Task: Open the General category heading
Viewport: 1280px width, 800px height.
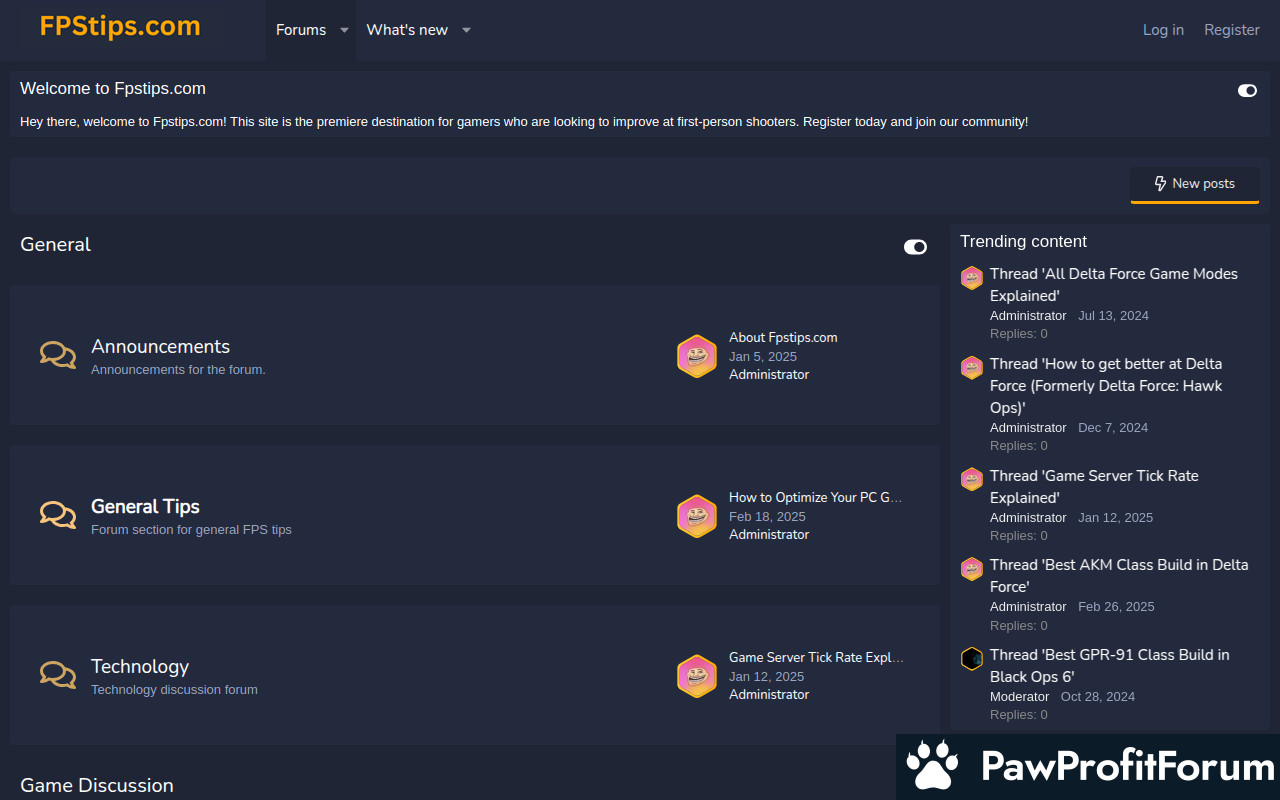Action: tap(55, 245)
